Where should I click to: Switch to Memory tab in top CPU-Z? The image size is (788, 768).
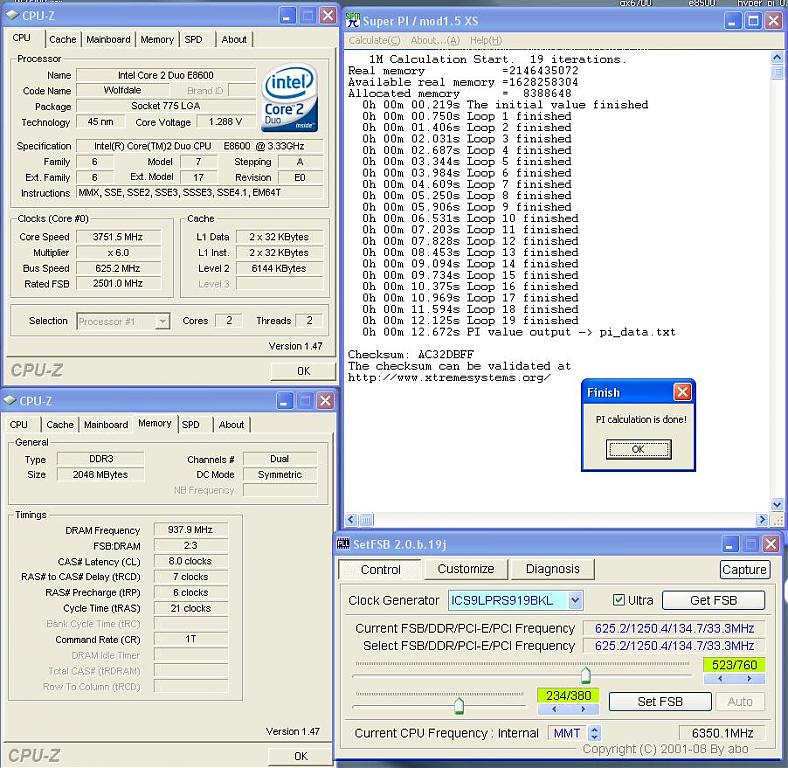157,39
